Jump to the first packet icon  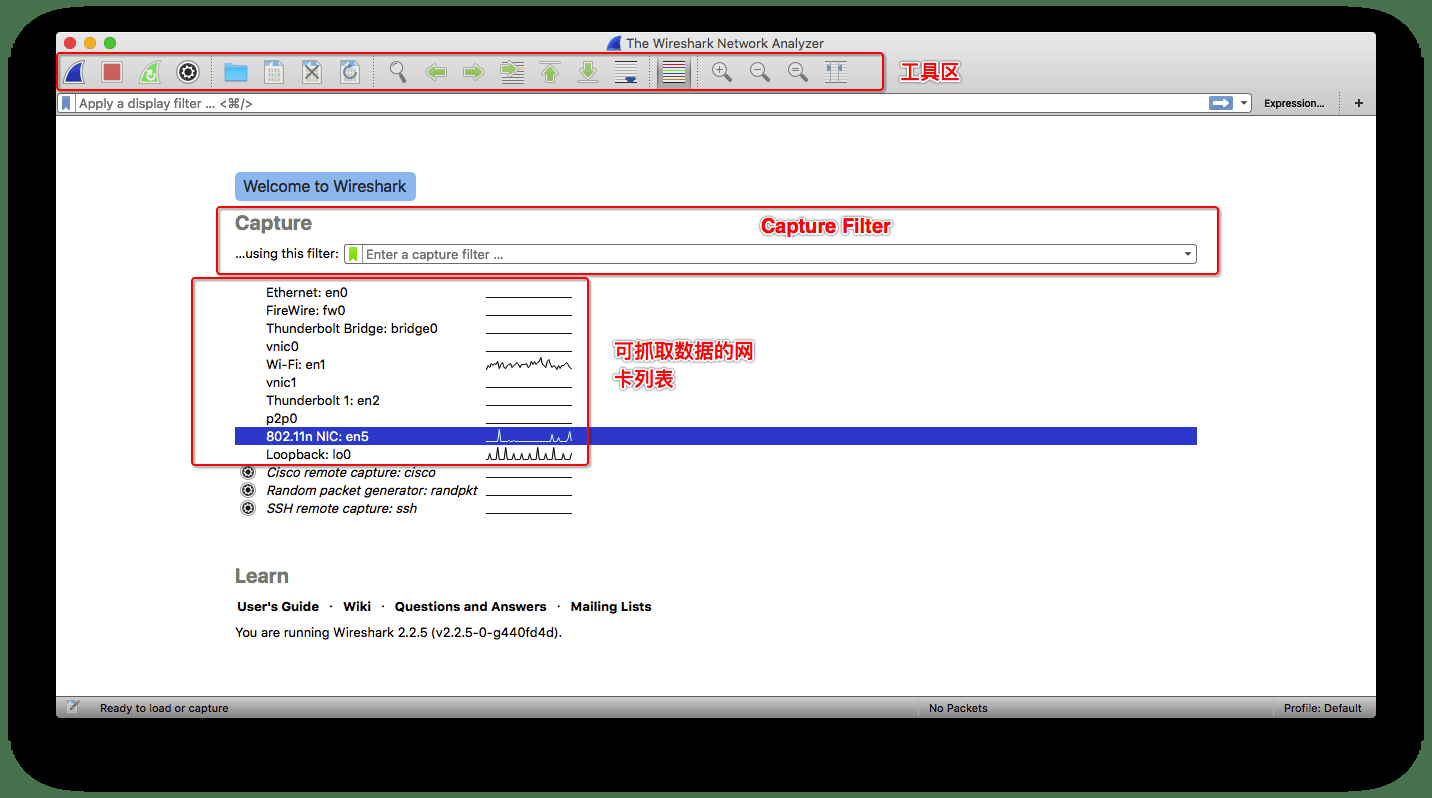tap(550, 72)
